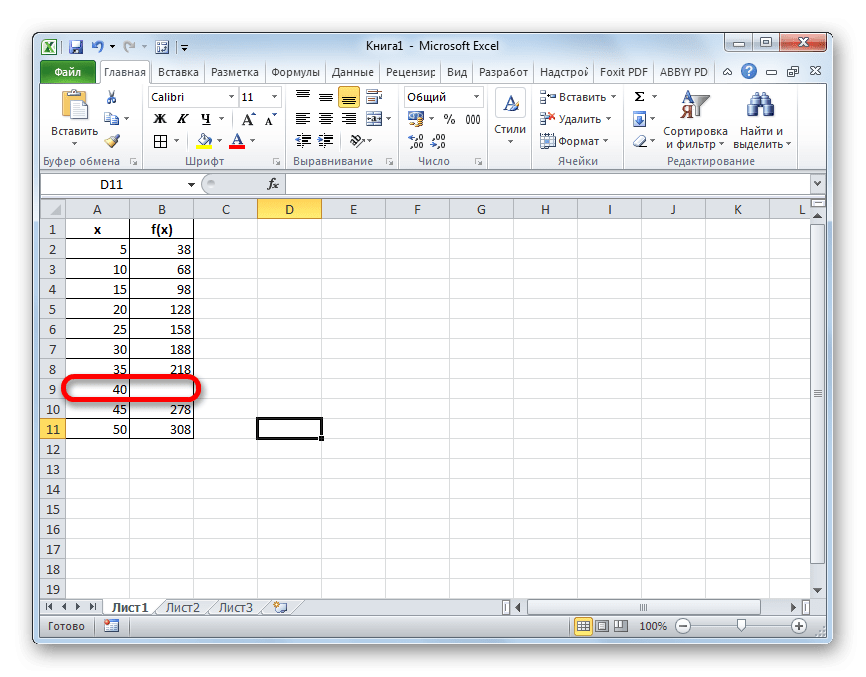Click the Undo arrow icon
The image size is (866, 677).
click(x=98, y=46)
